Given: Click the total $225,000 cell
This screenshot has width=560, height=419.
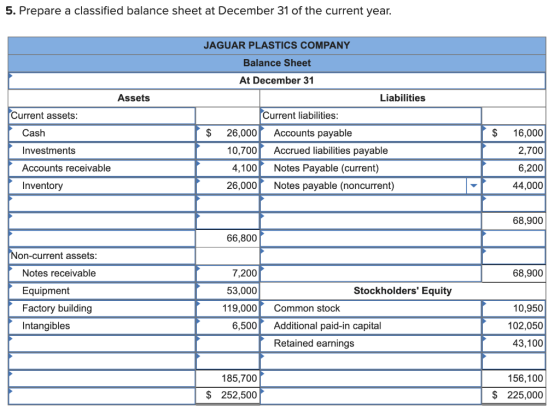Looking at the screenshot, I should tap(514, 395).
